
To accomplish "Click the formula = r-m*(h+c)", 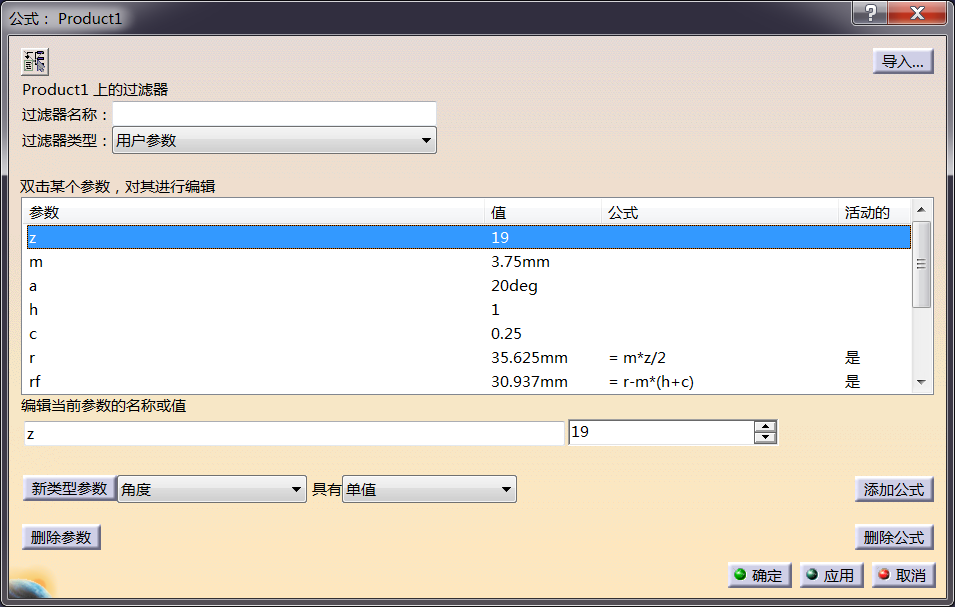I will pos(651,382).
